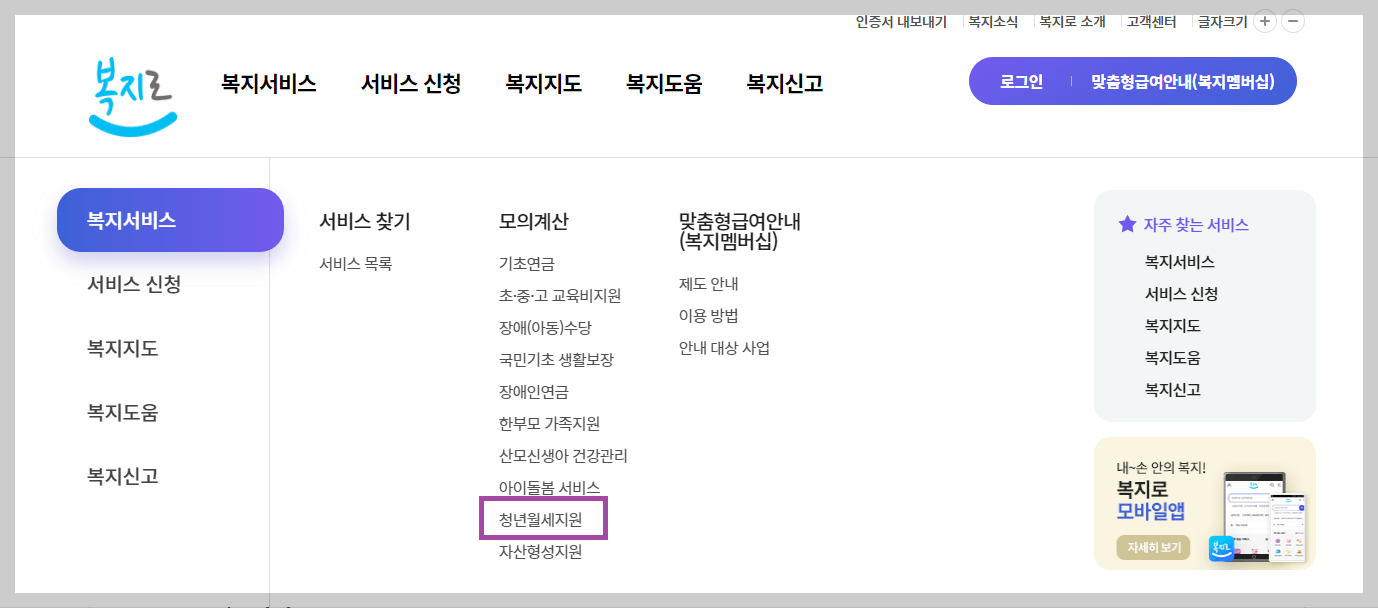1378x608 pixels.
Task: Enlarge text with the 글자크기 plus icon
Action: click(x=1264, y=20)
